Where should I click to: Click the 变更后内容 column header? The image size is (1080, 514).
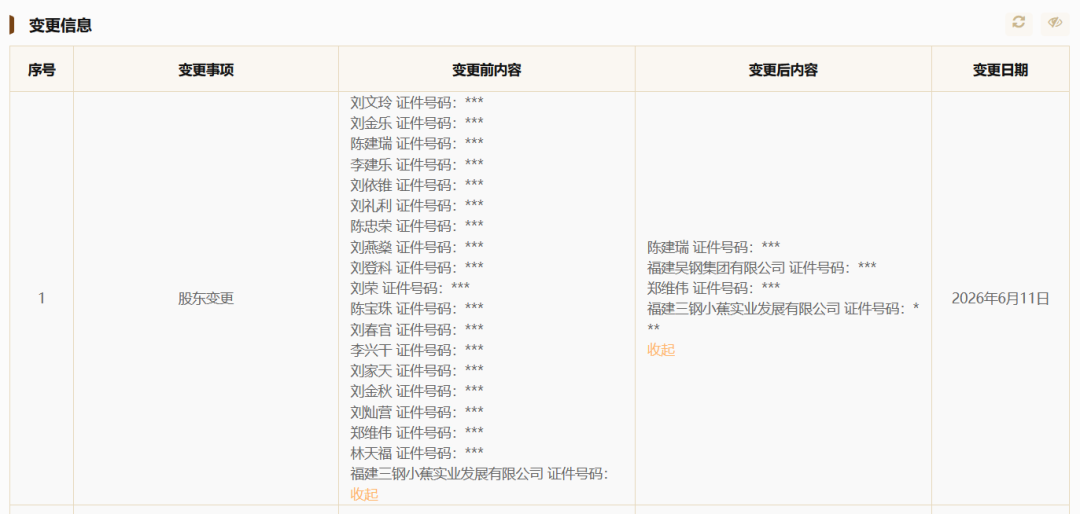point(783,70)
